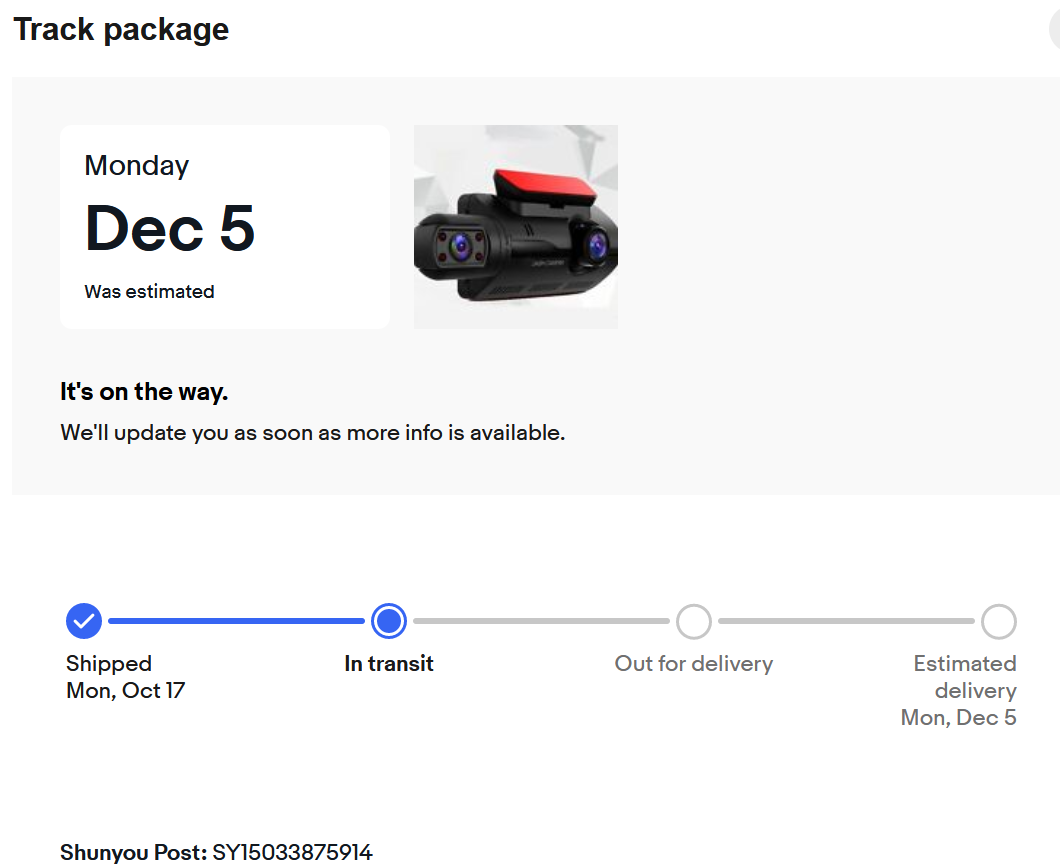1060x864 pixels.
Task: Click the Out for delivery step circle
Action: tap(694, 621)
